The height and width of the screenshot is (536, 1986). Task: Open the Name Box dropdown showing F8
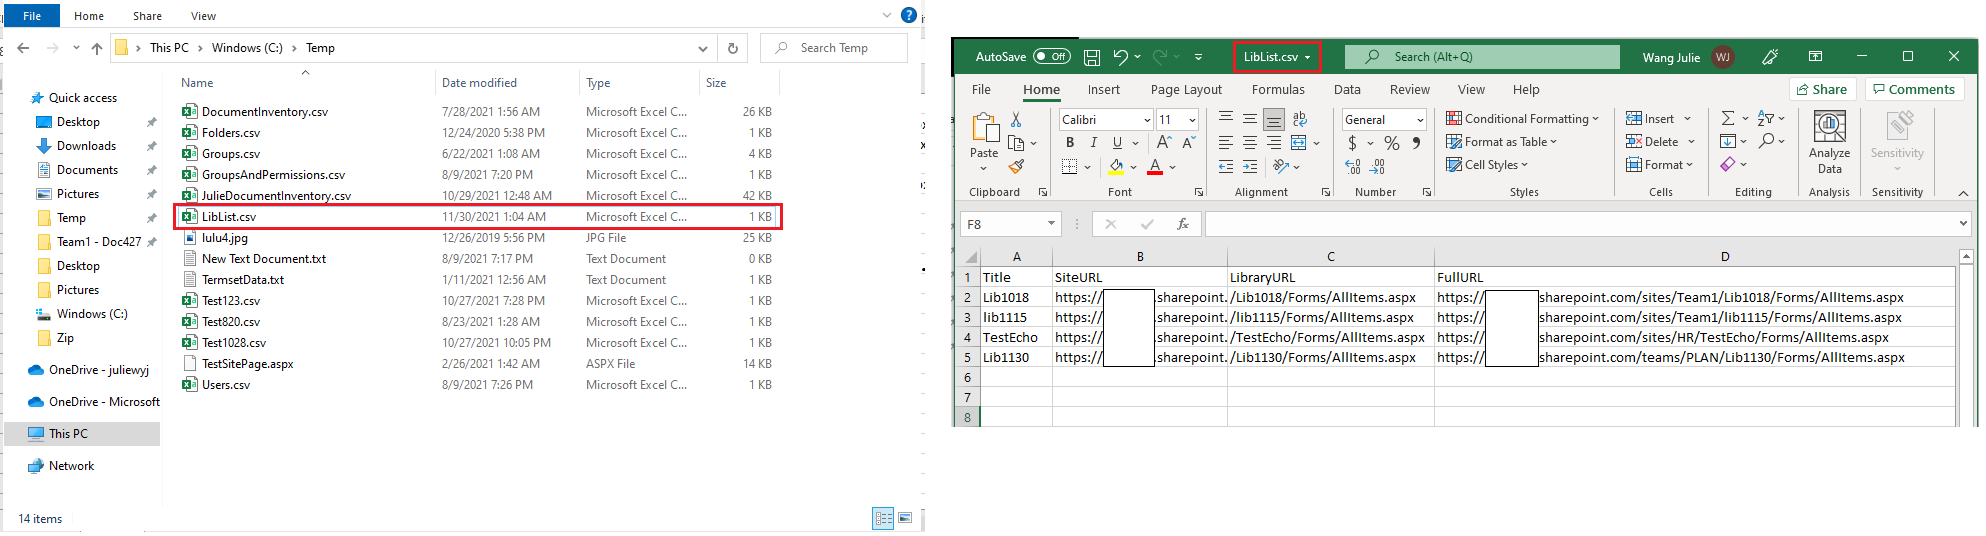(x=1051, y=224)
